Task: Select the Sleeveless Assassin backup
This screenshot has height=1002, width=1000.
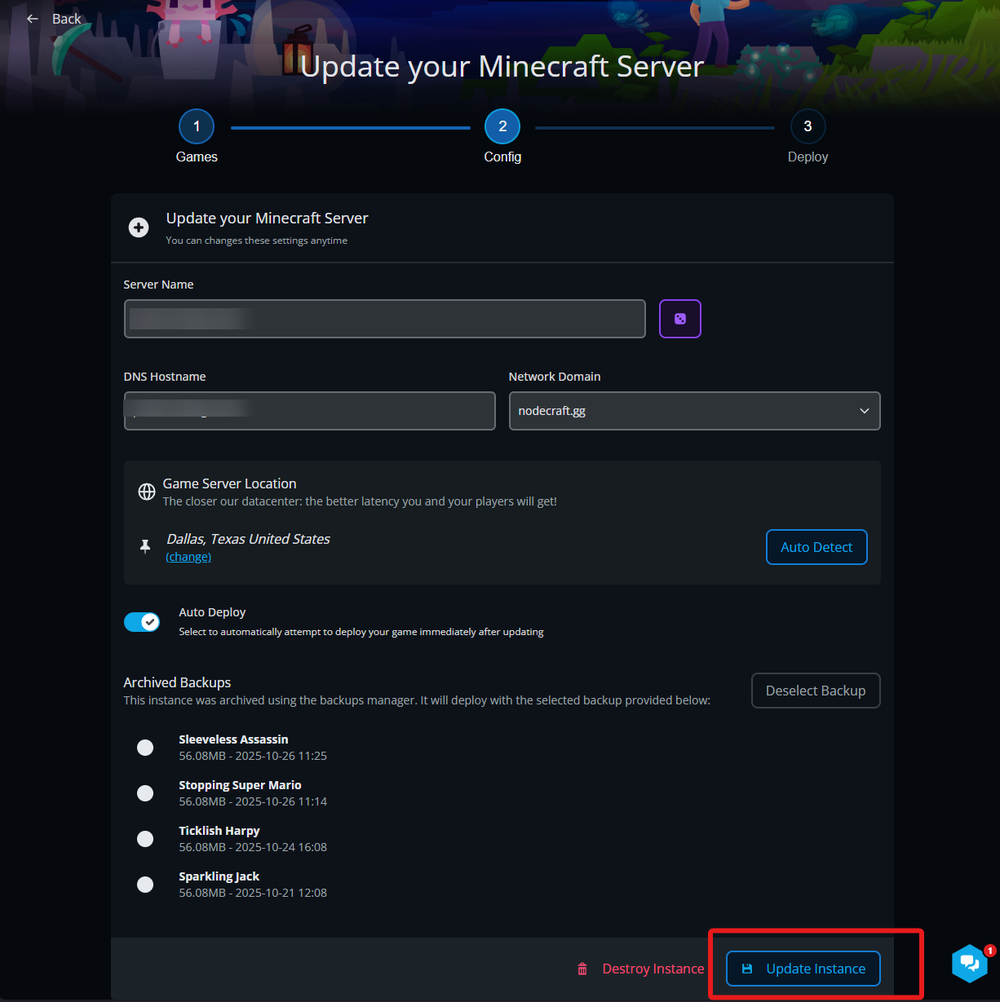Action: pos(145,747)
